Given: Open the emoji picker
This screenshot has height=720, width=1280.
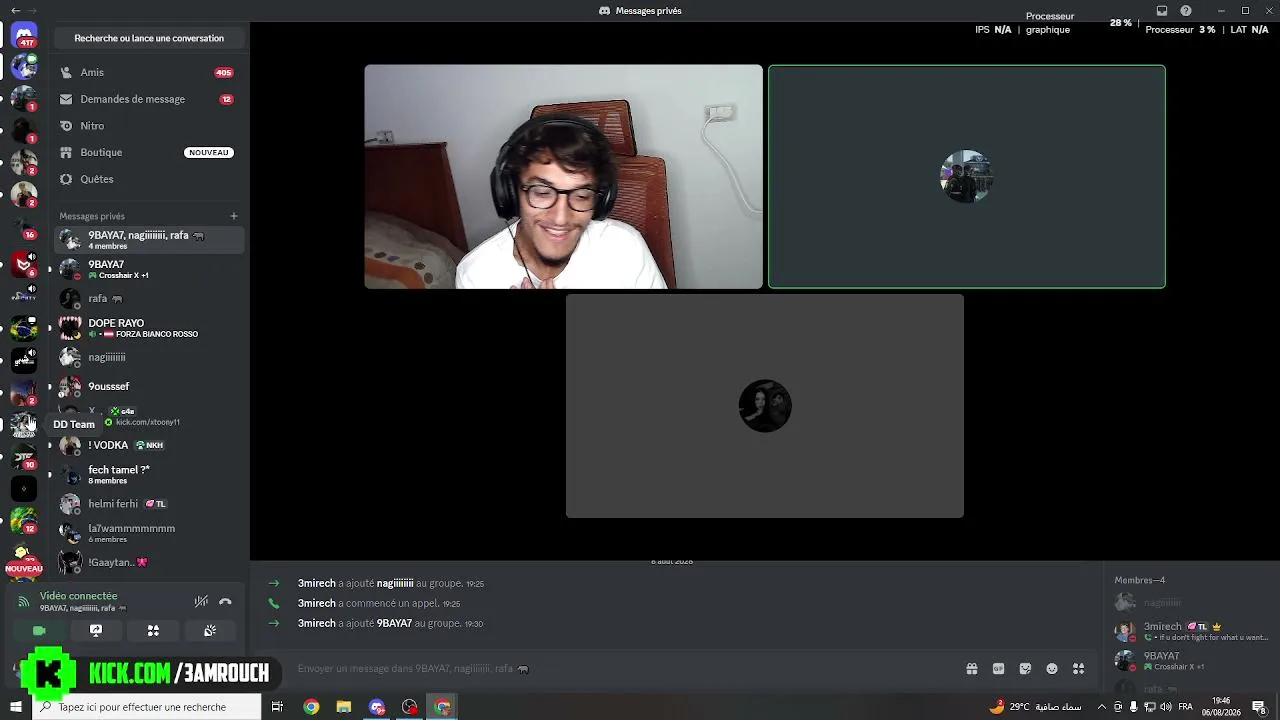Looking at the screenshot, I should coord(1052,669).
